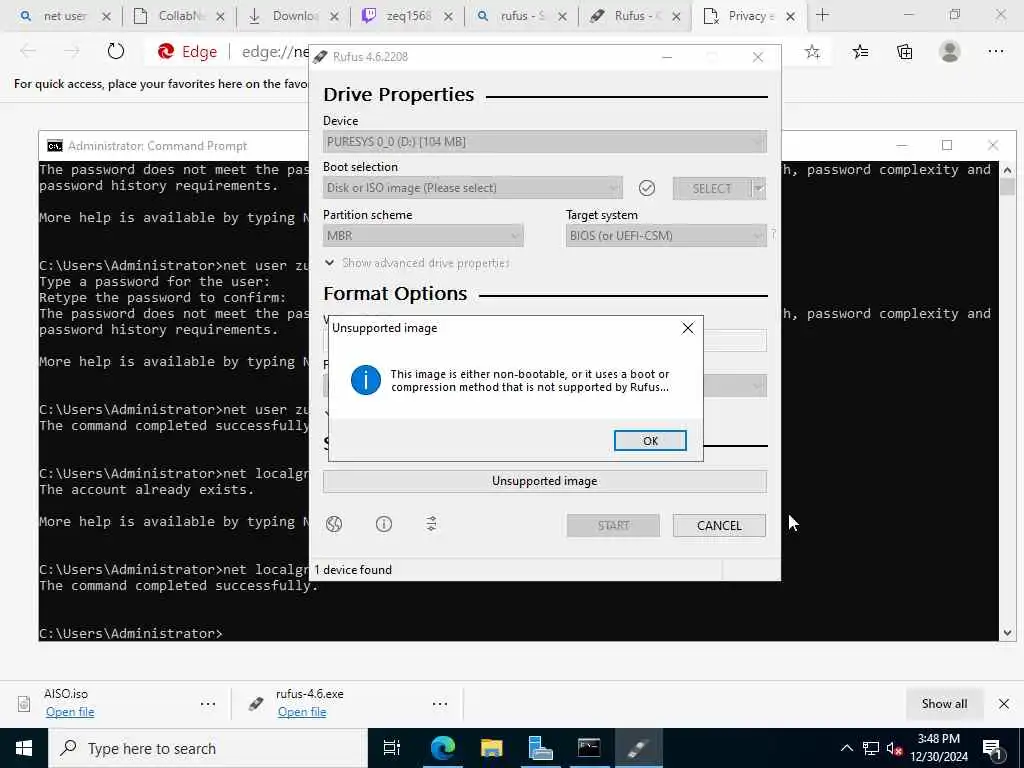Click the rufus-4.6.exe file icon in downloads bar
Image resolution: width=1024 pixels, height=768 pixels.
[256, 704]
